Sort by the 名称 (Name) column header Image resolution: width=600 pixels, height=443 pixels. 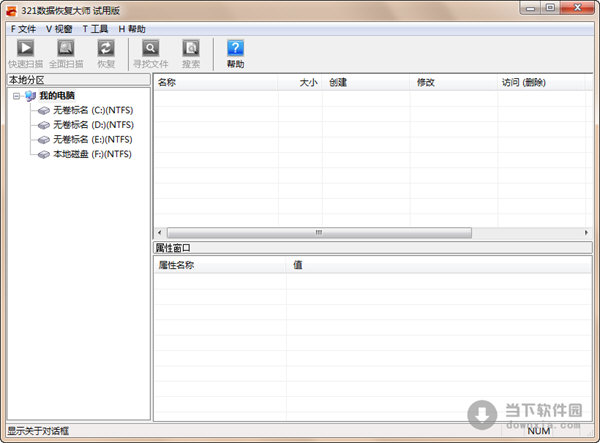click(x=216, y=83)
